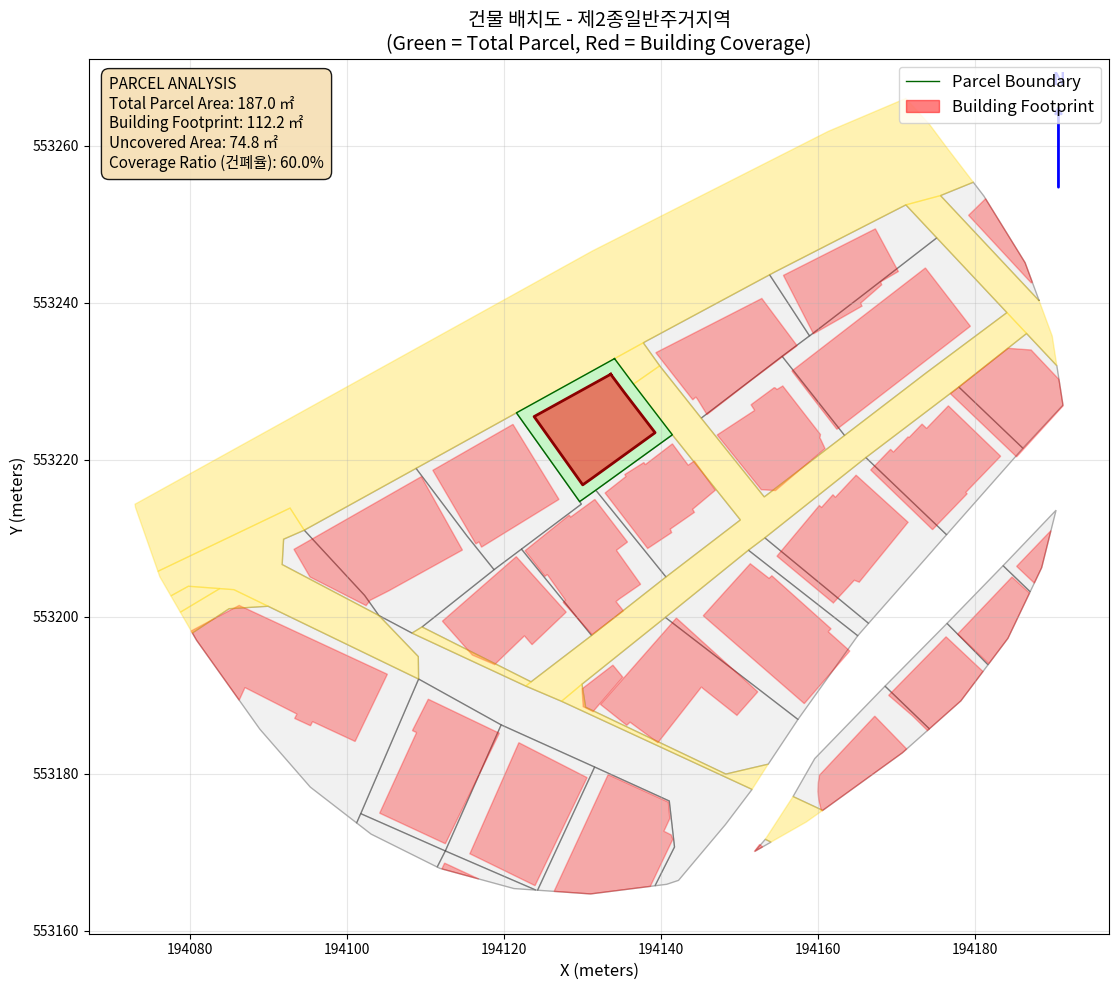Click x-axis tick label 194120
This screenshot has width=1119, height=990.
click(x=504, y=946)
